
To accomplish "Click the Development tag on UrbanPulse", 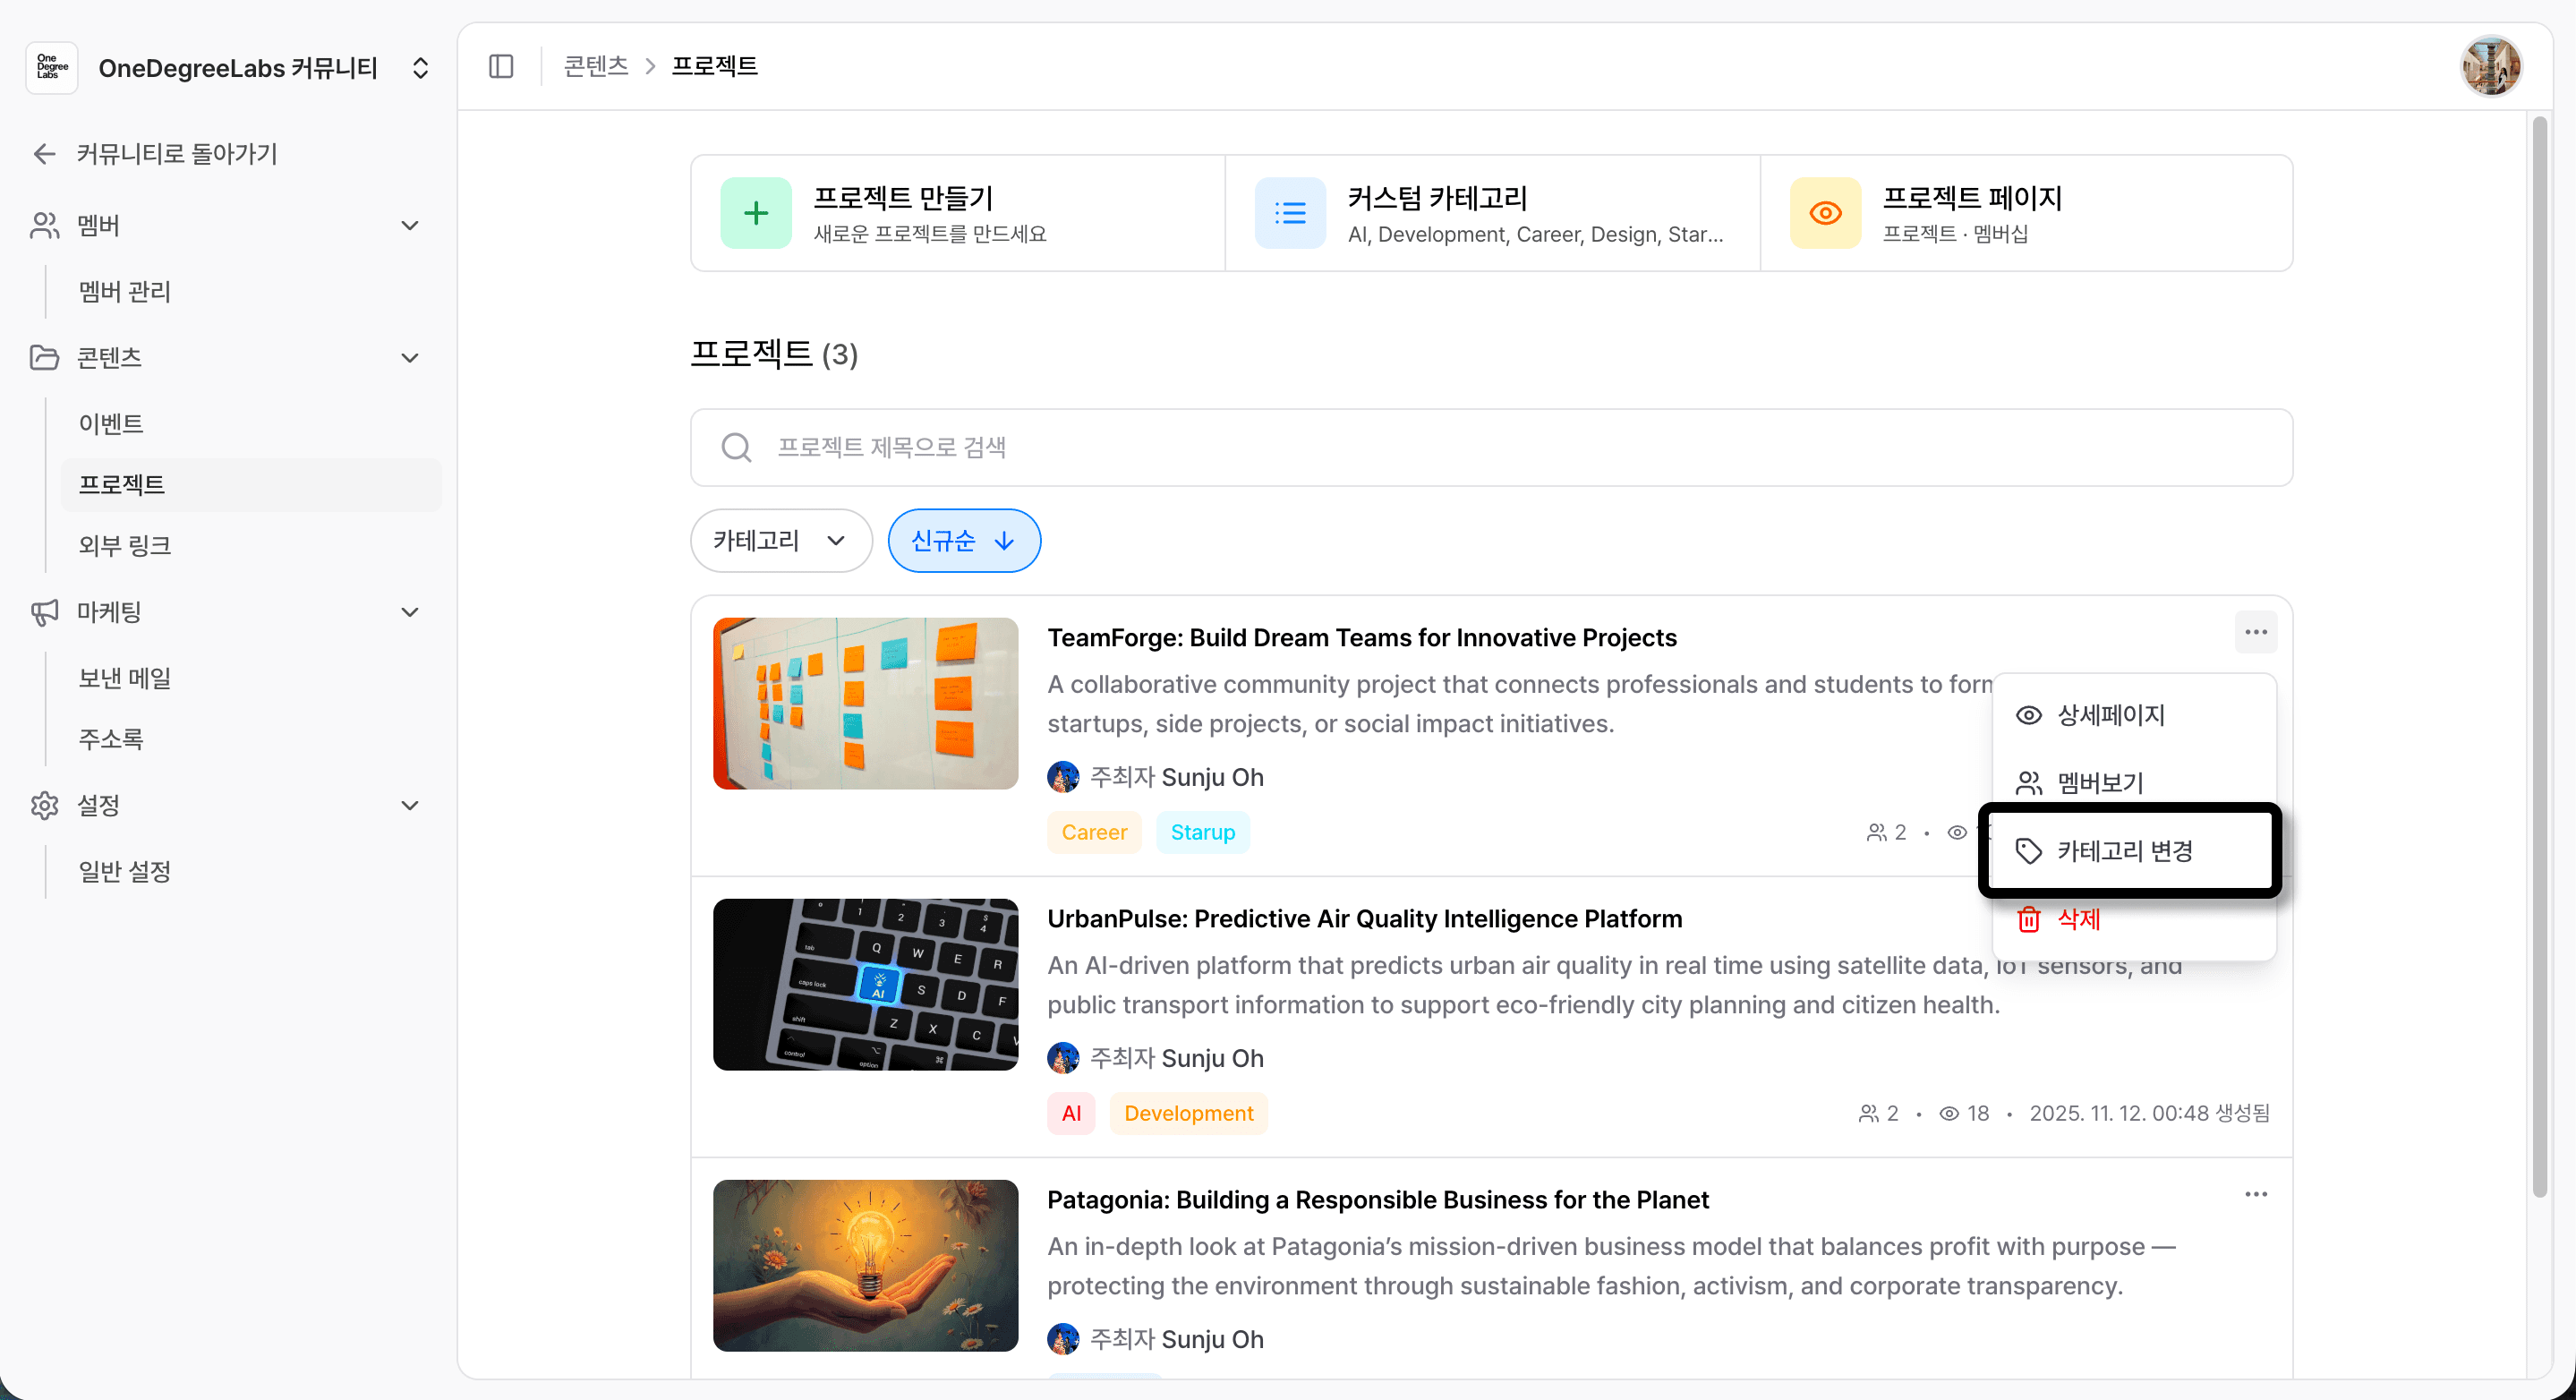I will (x=1188, y=1113).
